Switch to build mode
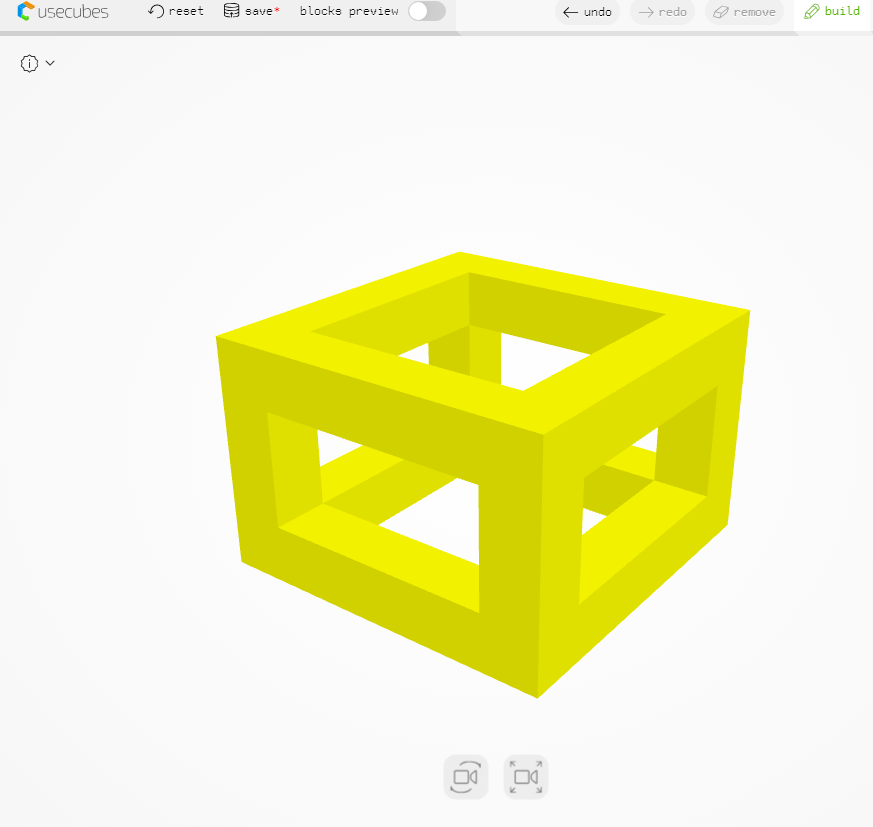 pyautogui.click(x=832, y=12)
